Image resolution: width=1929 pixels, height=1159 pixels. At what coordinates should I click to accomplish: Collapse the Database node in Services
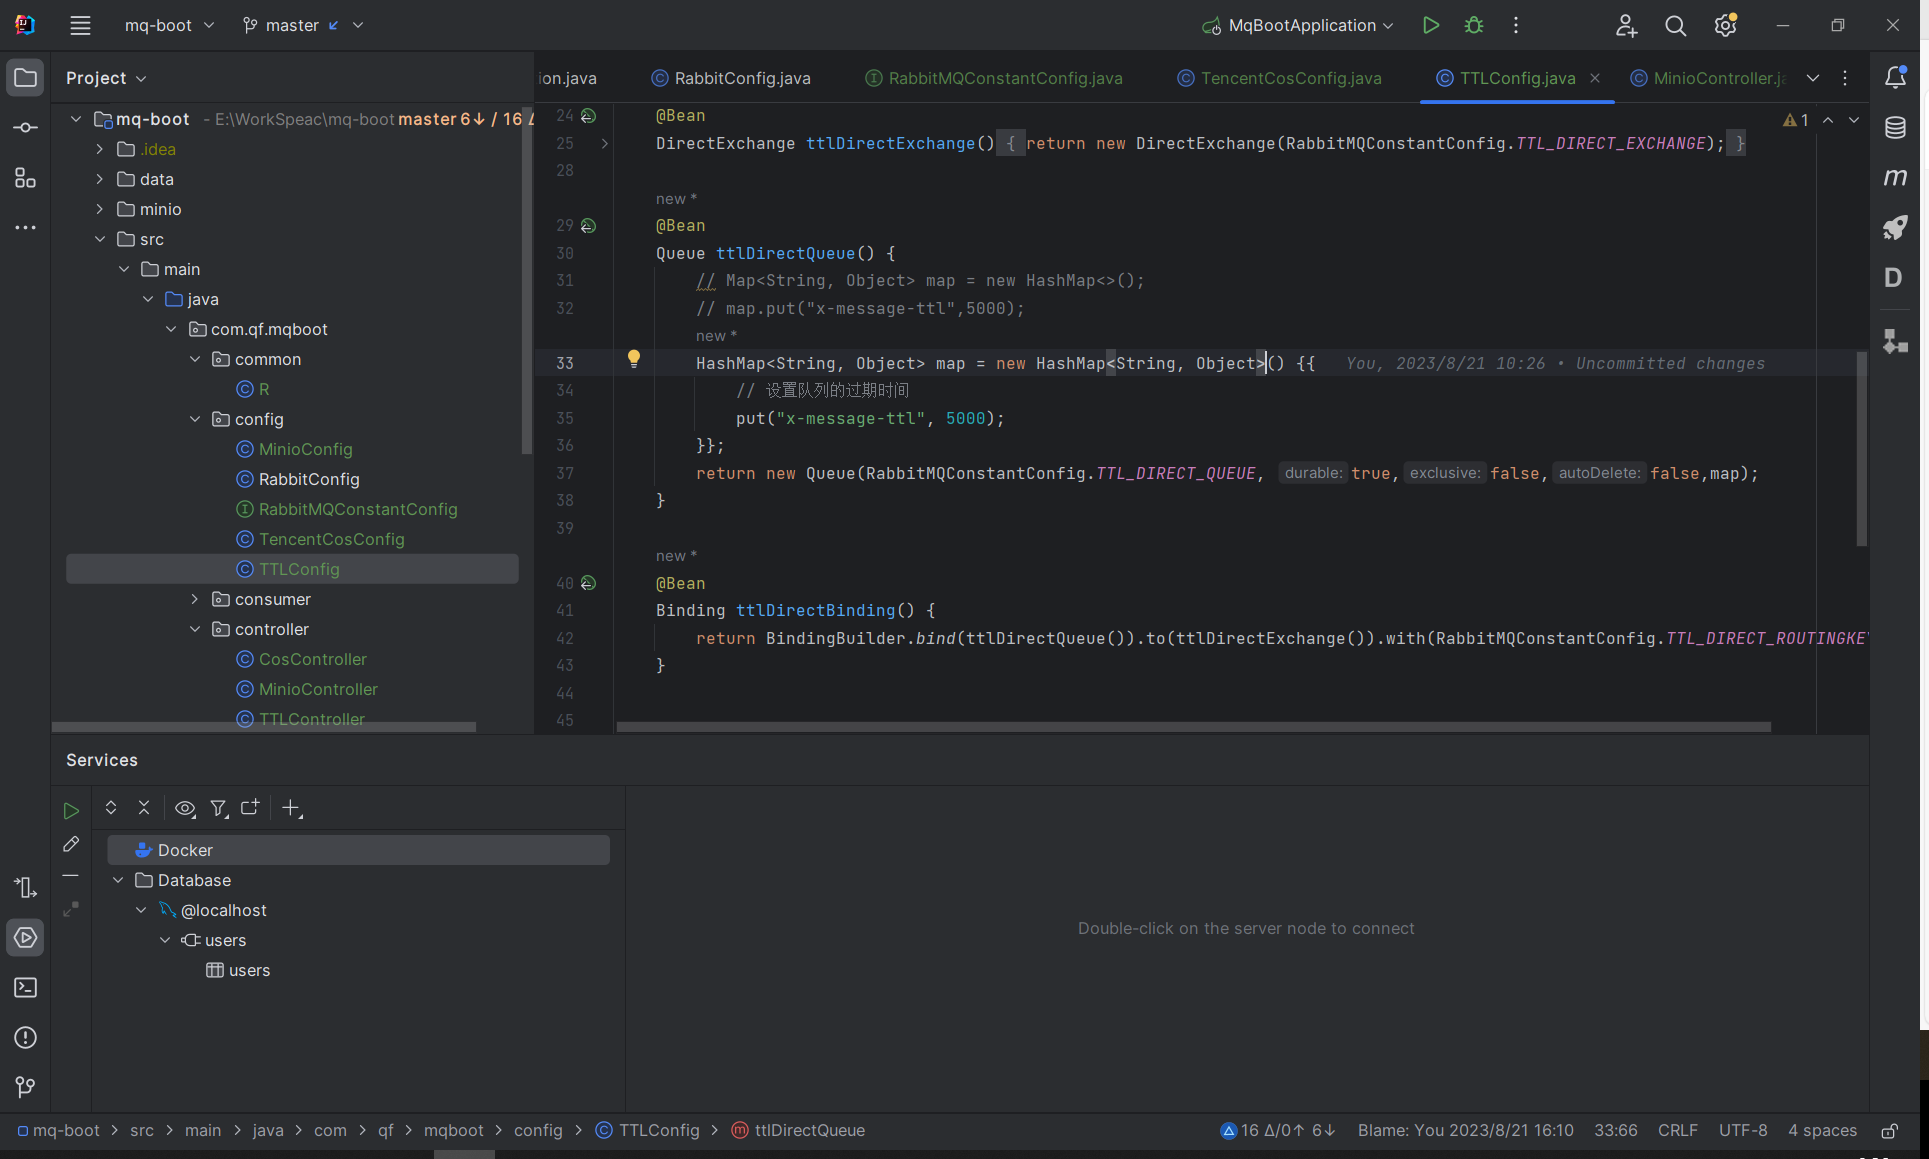click(x=118, y=880)
